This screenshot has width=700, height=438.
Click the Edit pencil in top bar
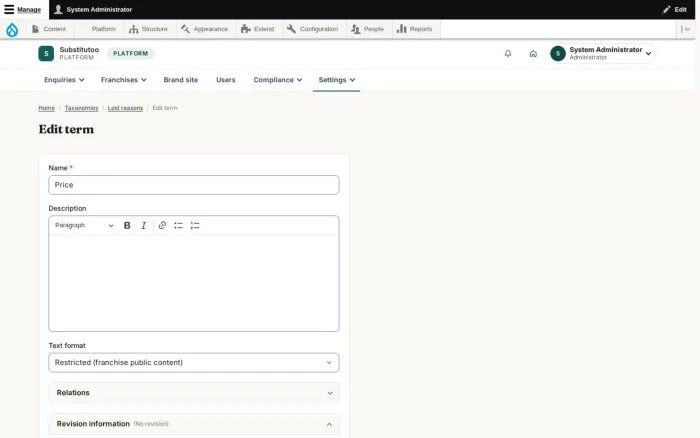point(675,9)
